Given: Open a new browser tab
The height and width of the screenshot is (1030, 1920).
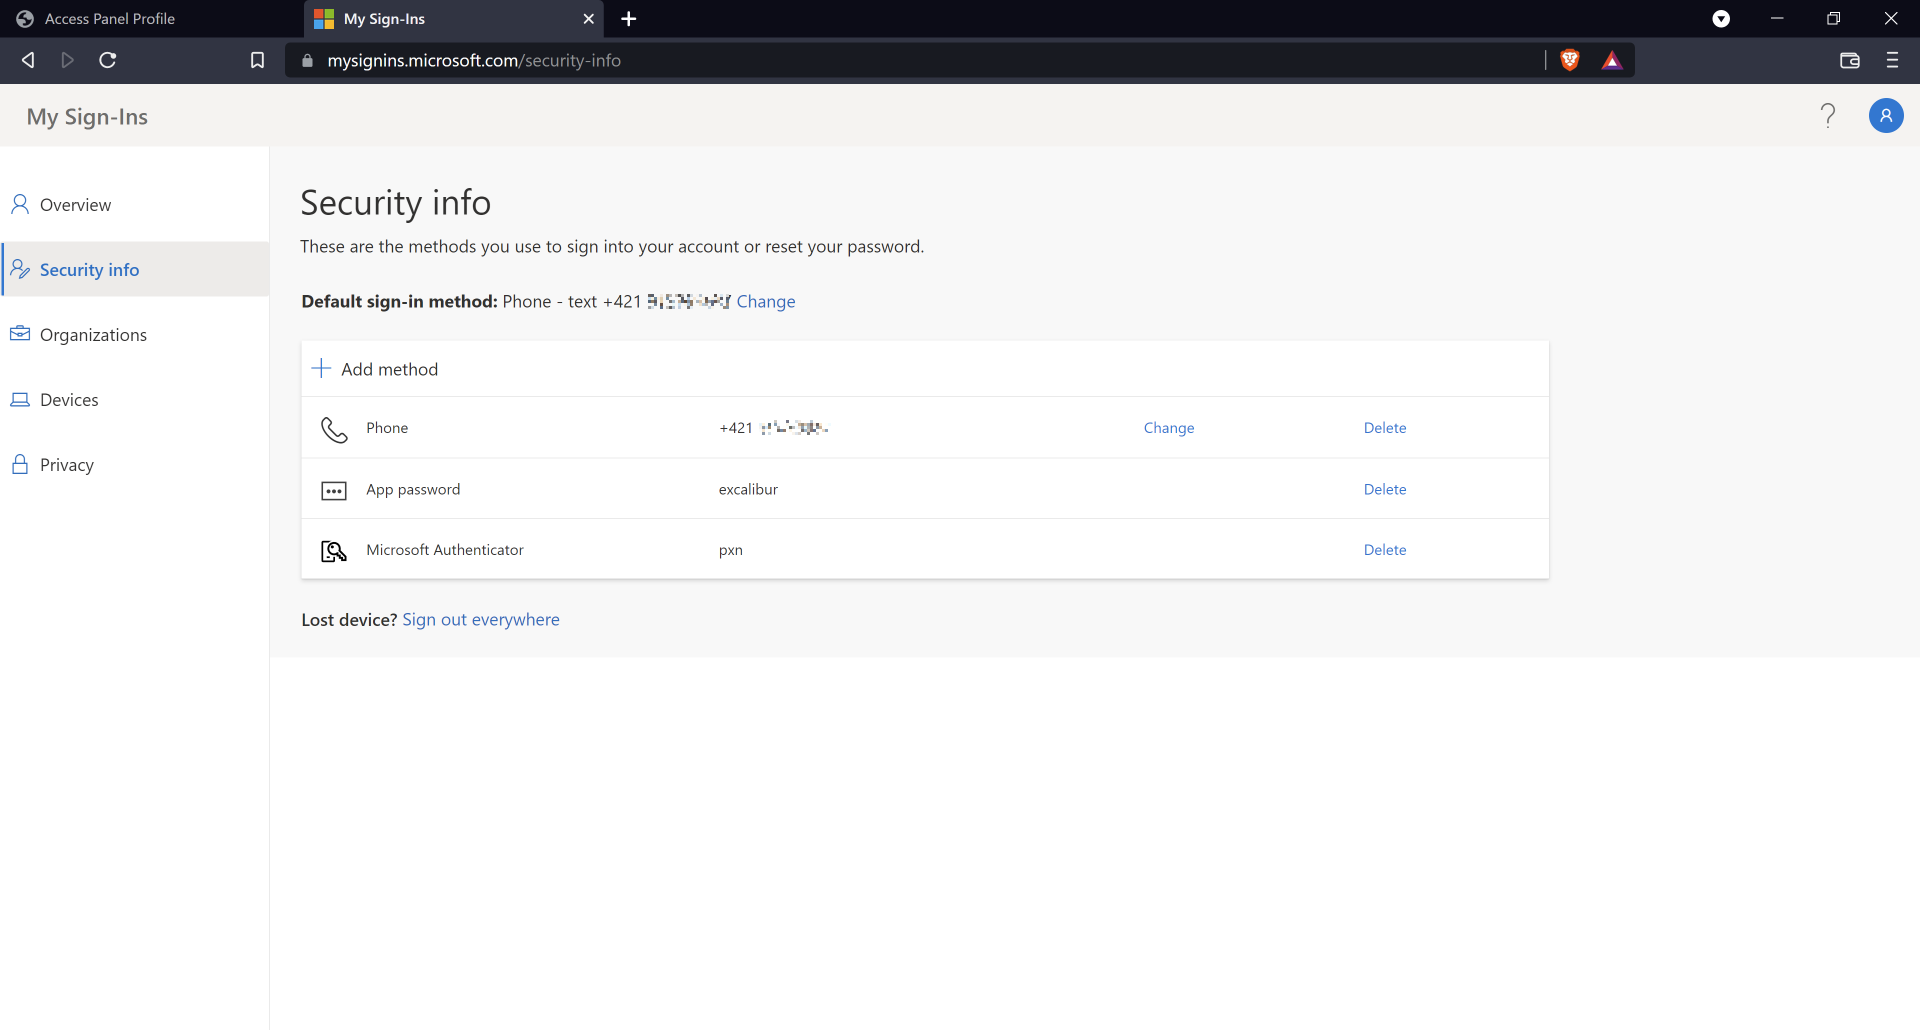Looking at the screenshot, I should (628, 19).
